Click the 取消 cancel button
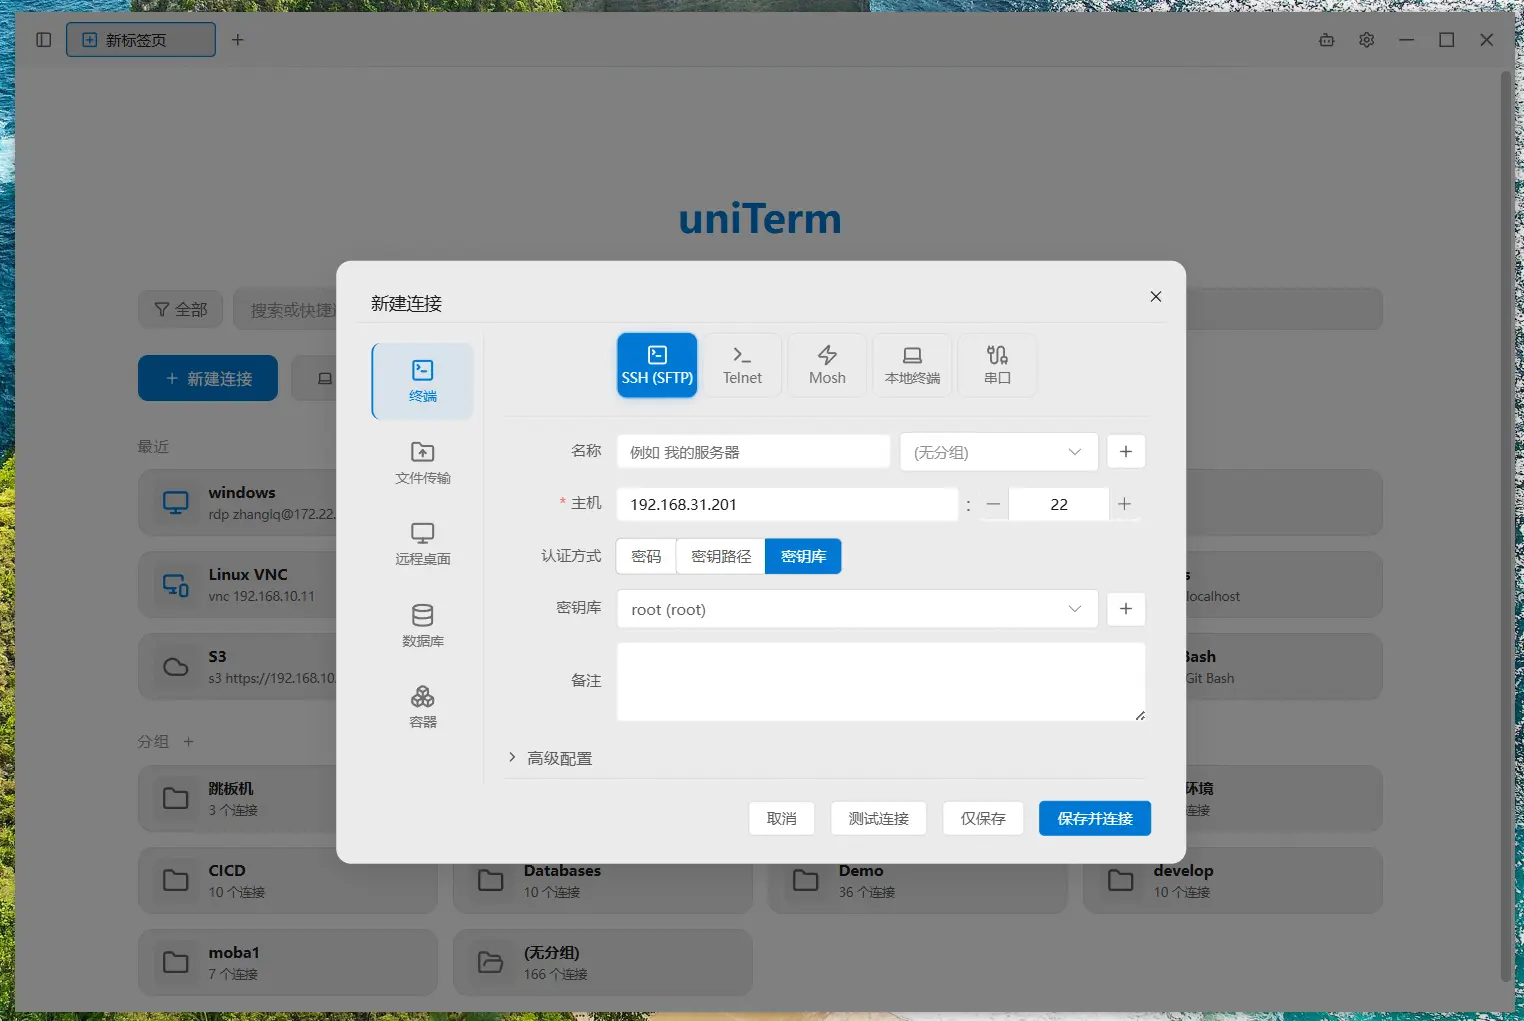Image resolution: width=1524 pixels, height=1021 pixels. click(782, 818)
